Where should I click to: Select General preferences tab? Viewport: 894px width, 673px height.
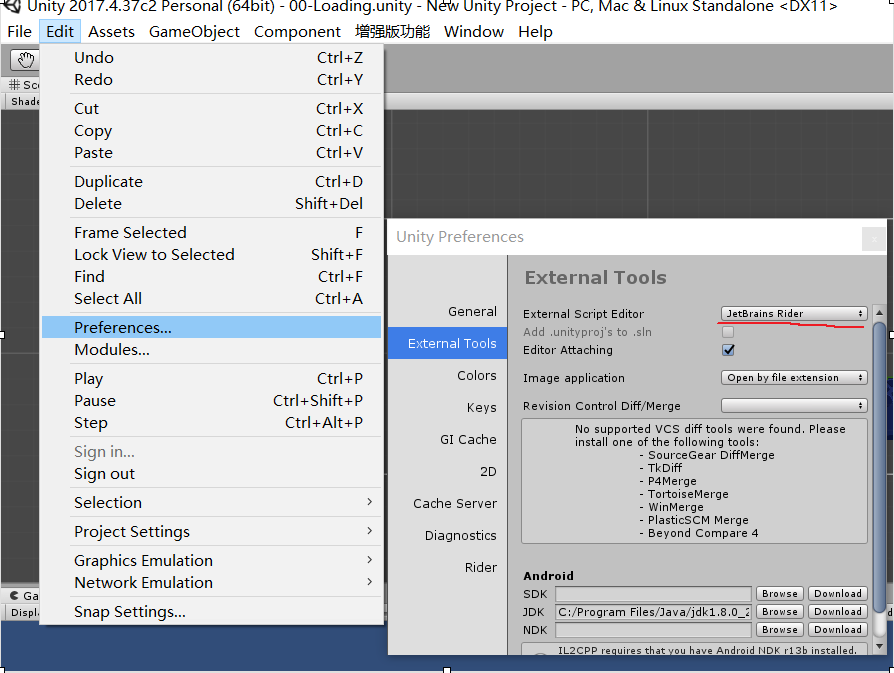[x=448, y=311]
